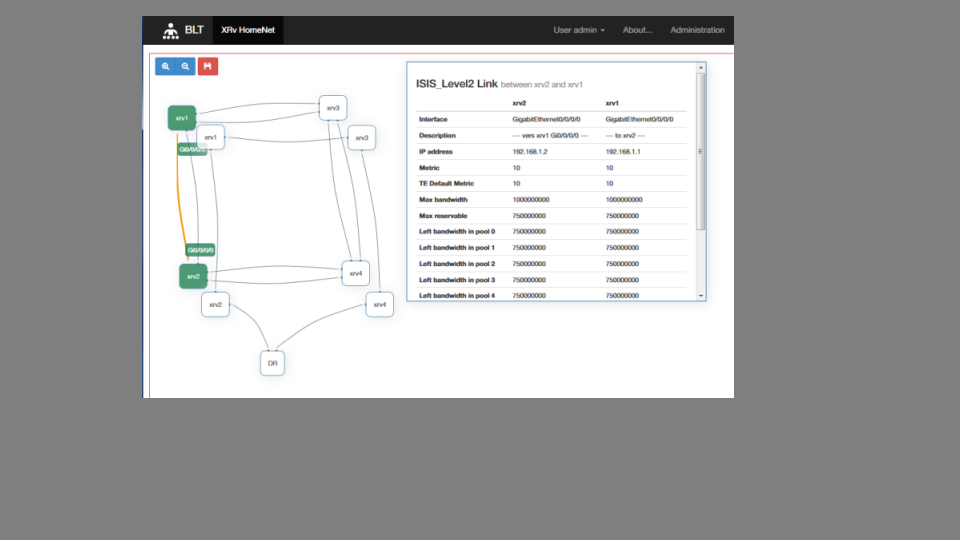This screenshot has height=540, width=960.
Task: Click Left bandwidth in pool 3 label
Action: coord(457,280)
